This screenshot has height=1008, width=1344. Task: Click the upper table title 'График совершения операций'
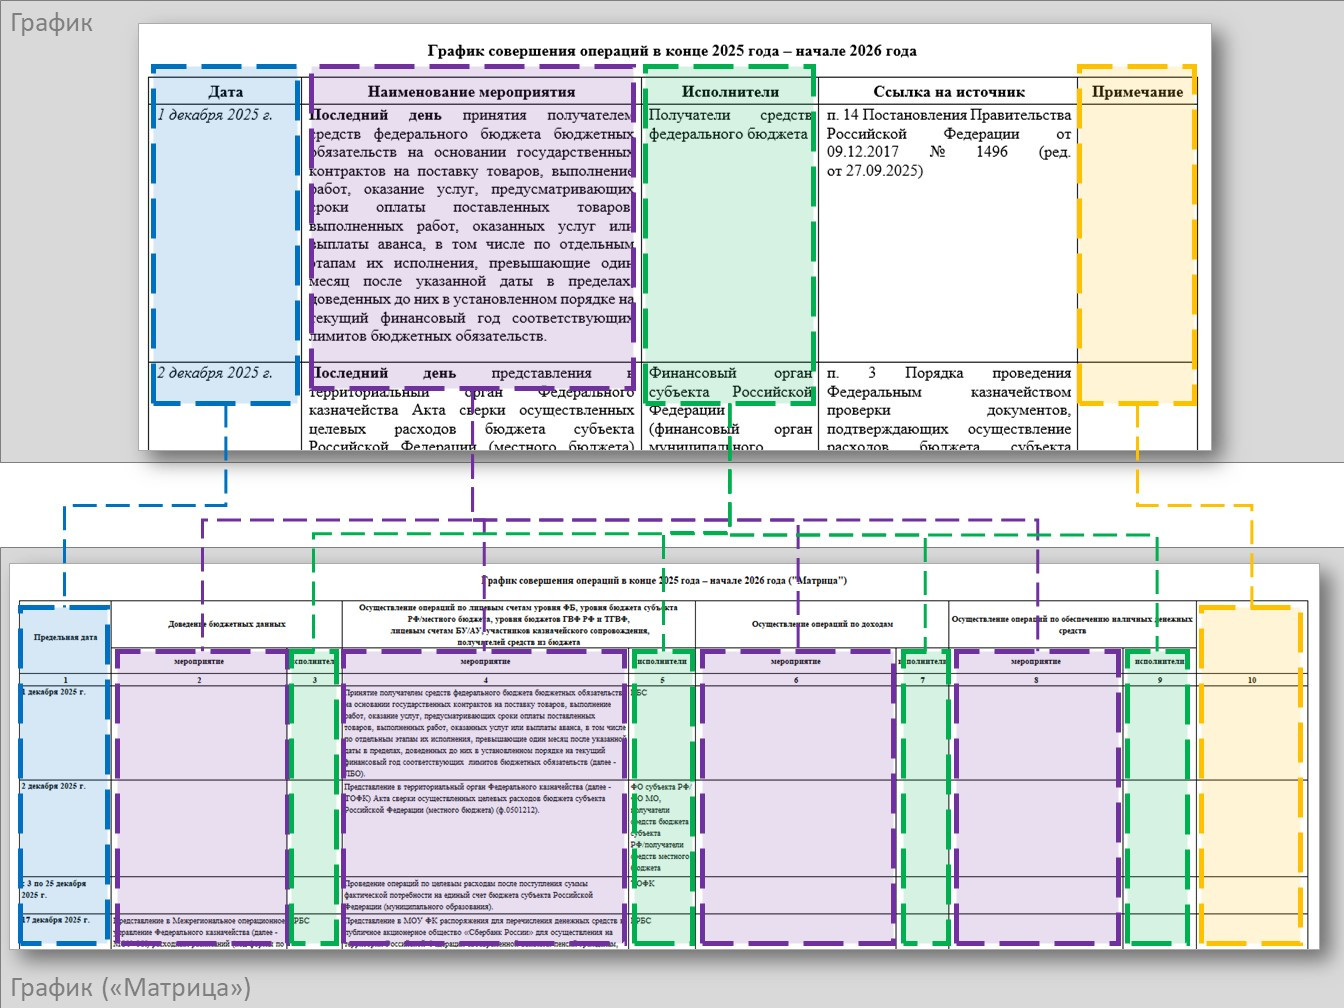672,51
